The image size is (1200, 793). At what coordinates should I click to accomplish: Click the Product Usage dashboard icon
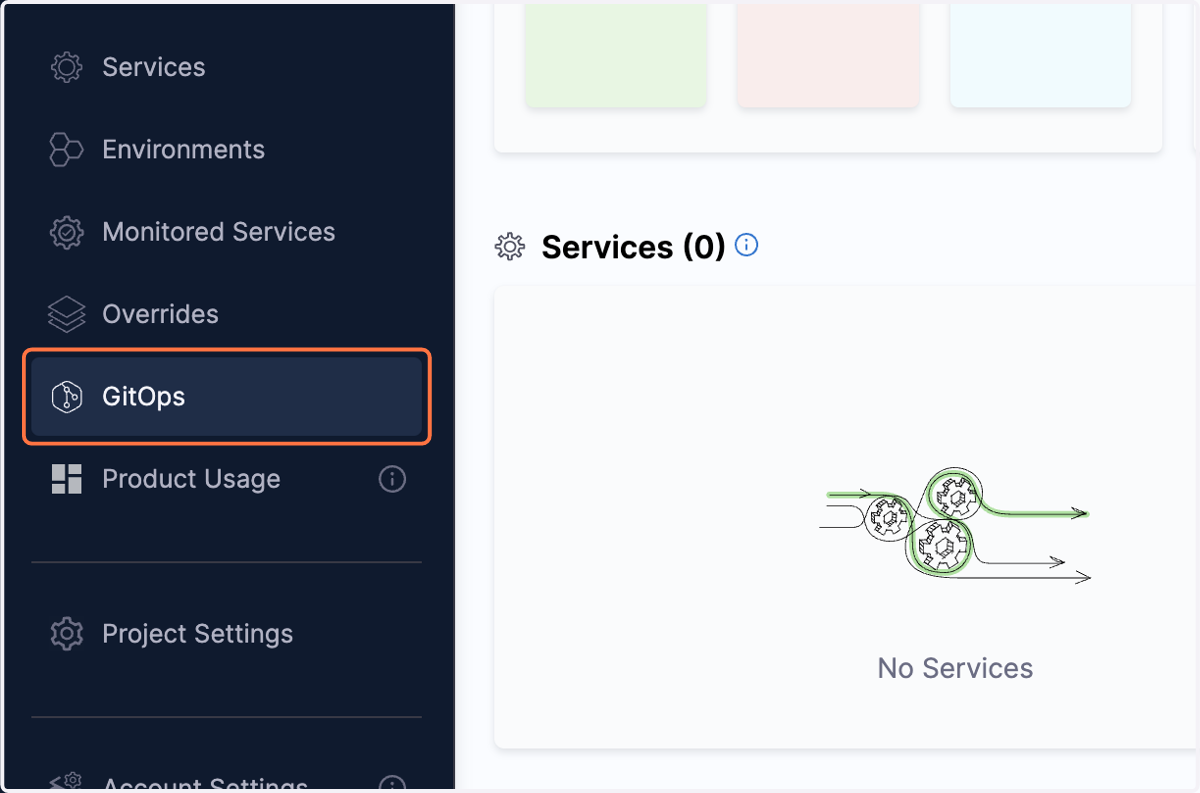coord(67,479)
